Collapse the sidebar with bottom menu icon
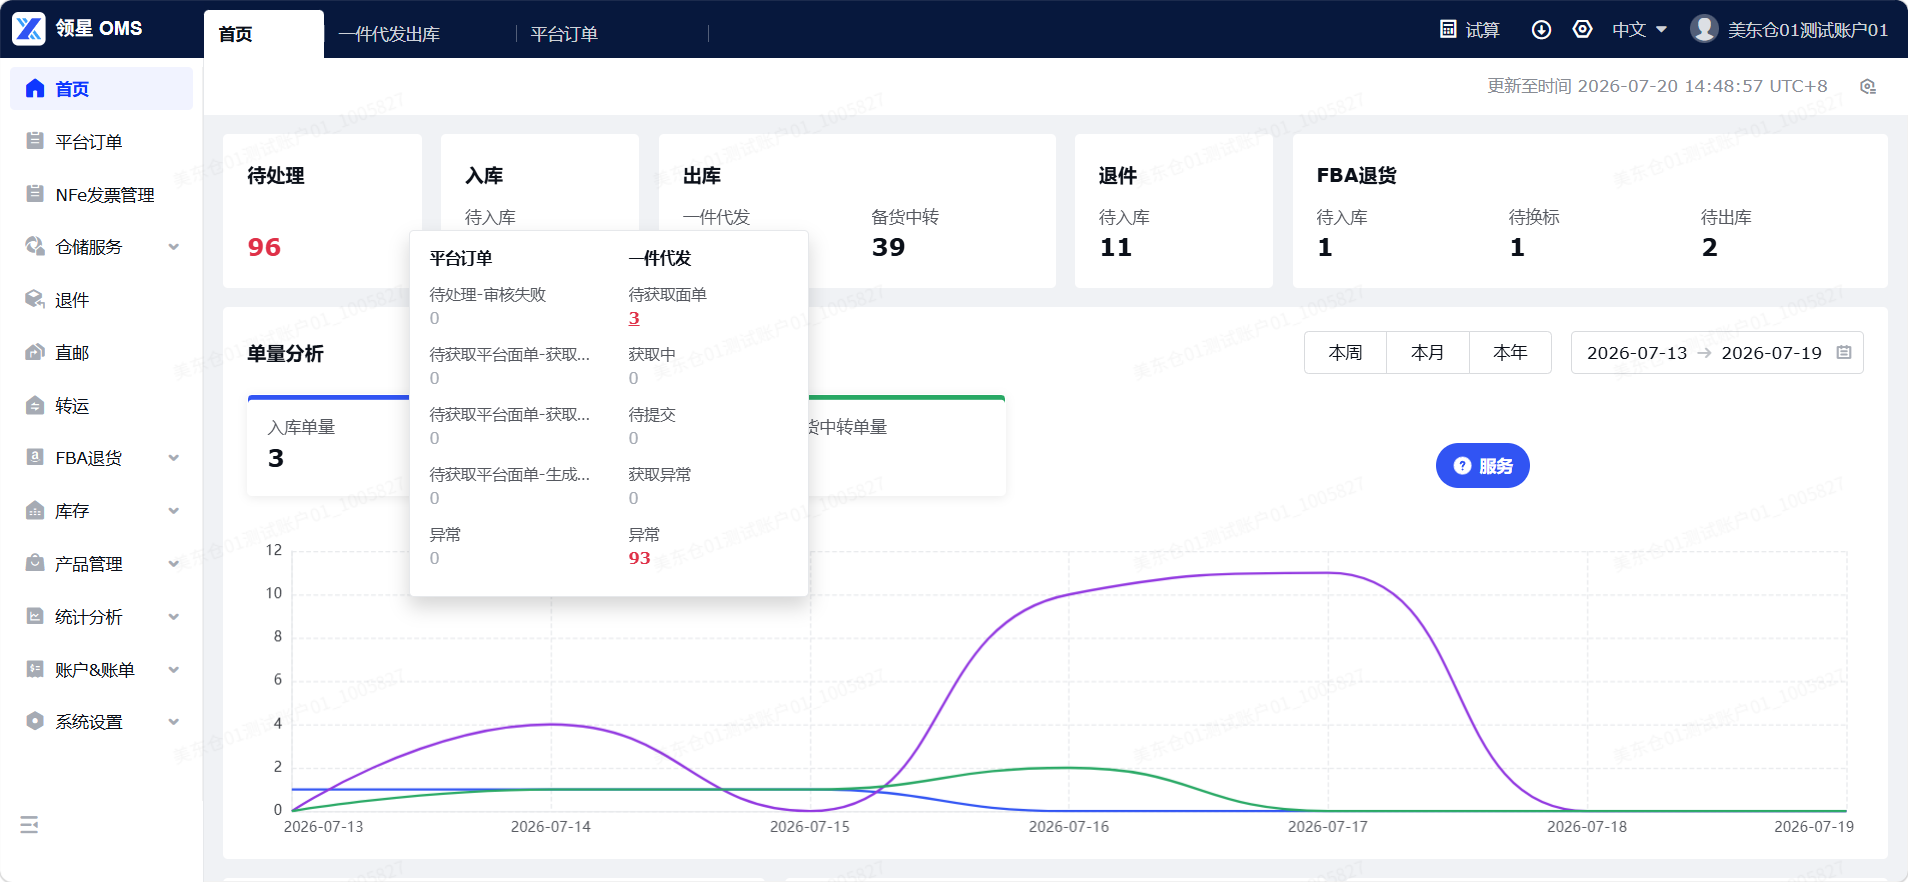The height and width of the screenshot is (882, 1908). 29,825
